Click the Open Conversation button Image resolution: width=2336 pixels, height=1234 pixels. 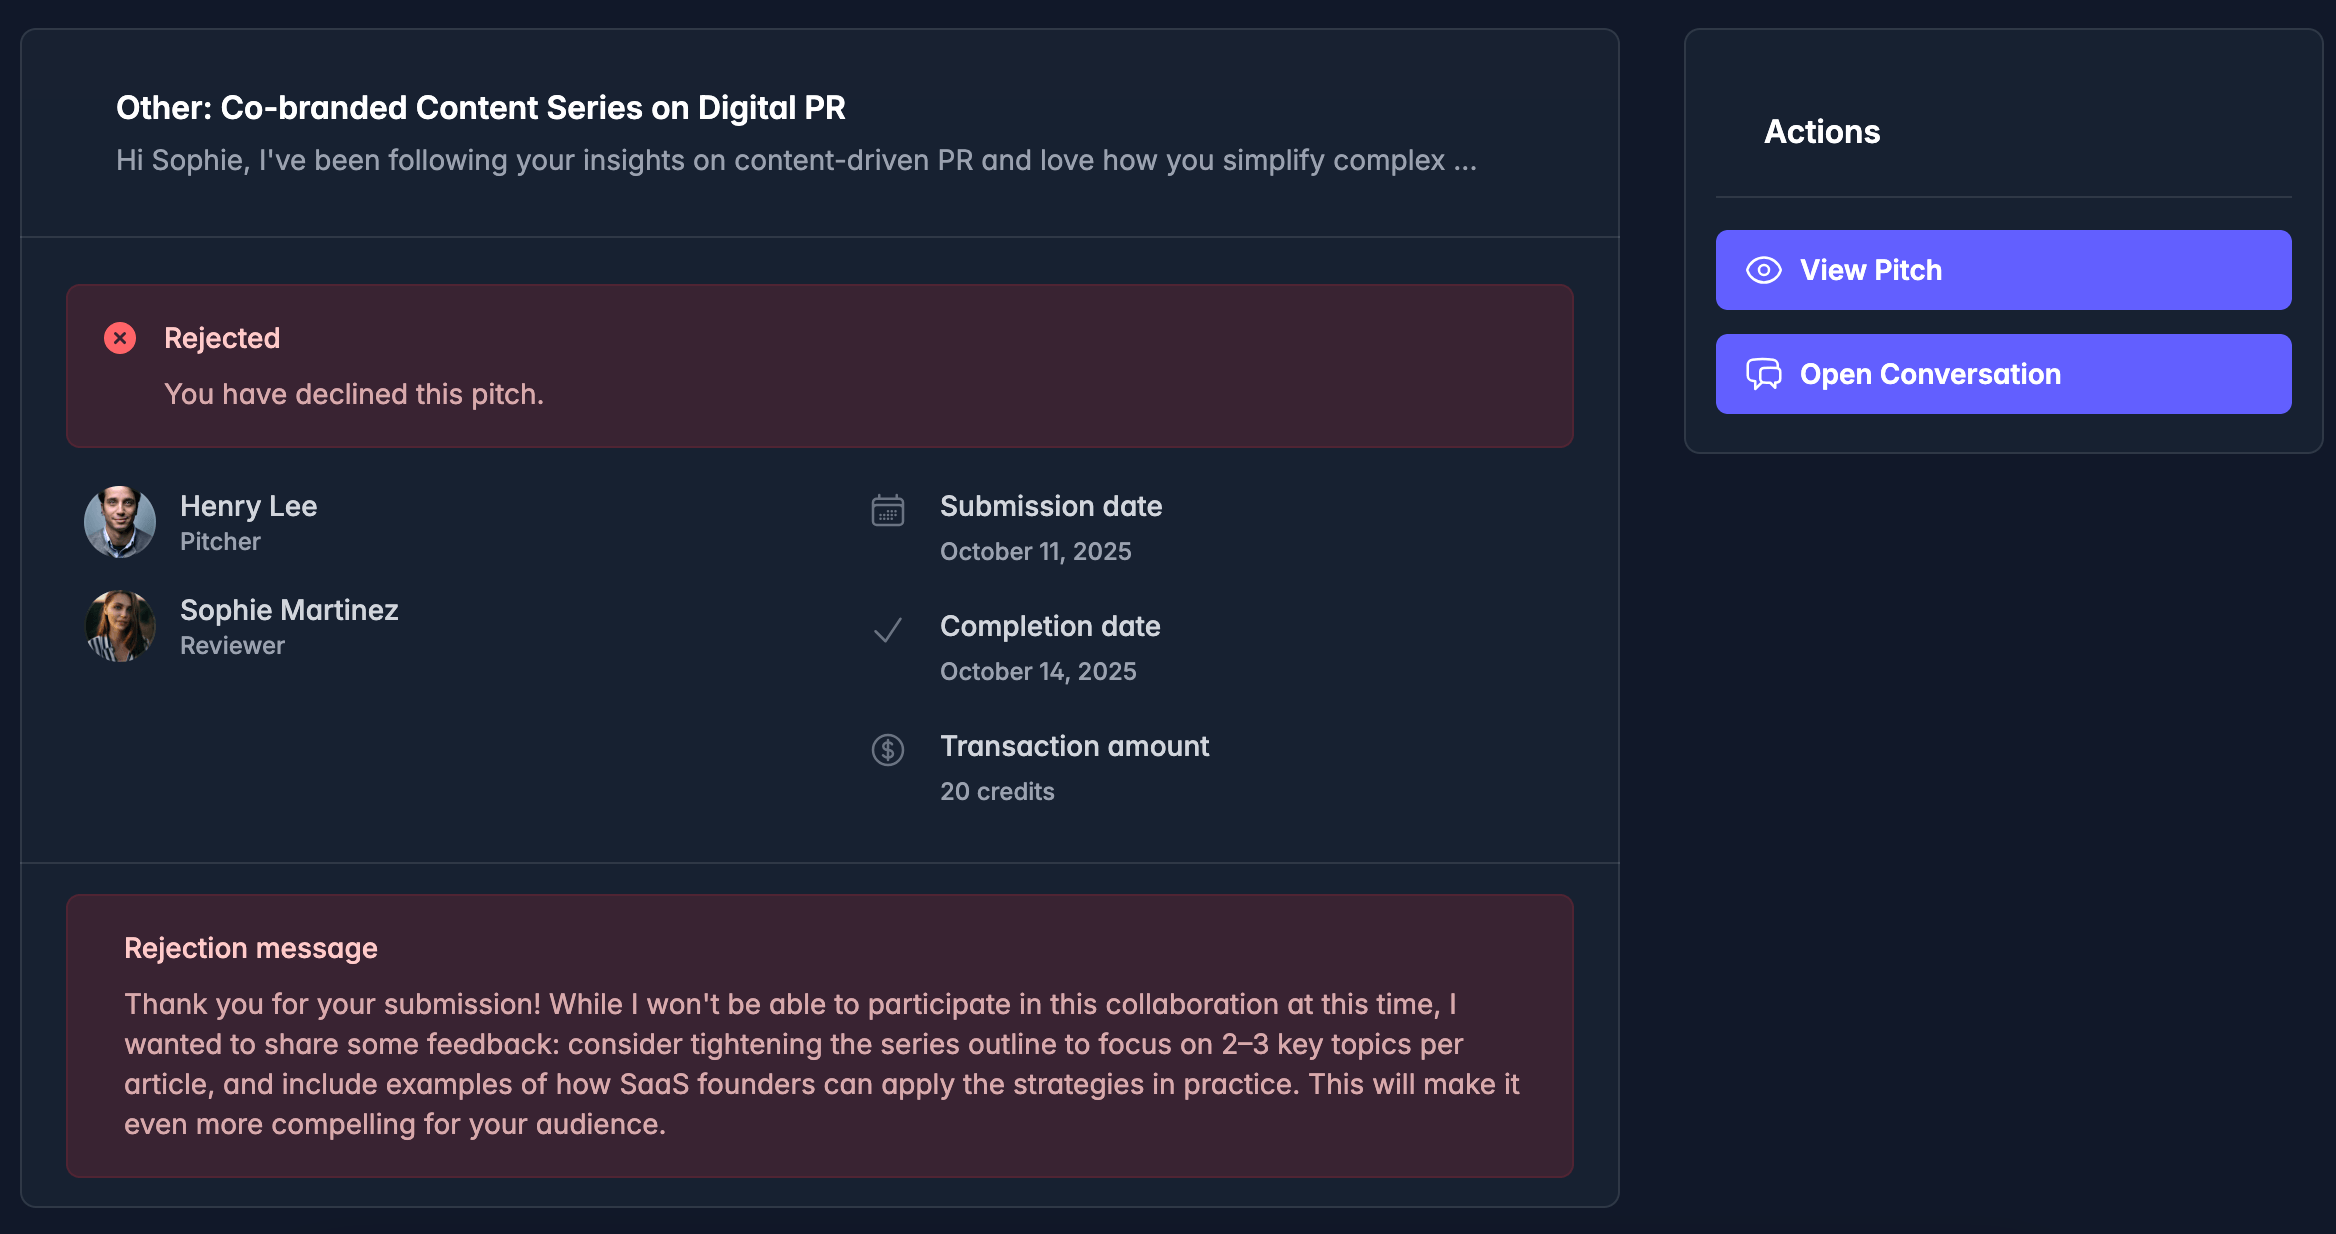(x=2001, y=373)
